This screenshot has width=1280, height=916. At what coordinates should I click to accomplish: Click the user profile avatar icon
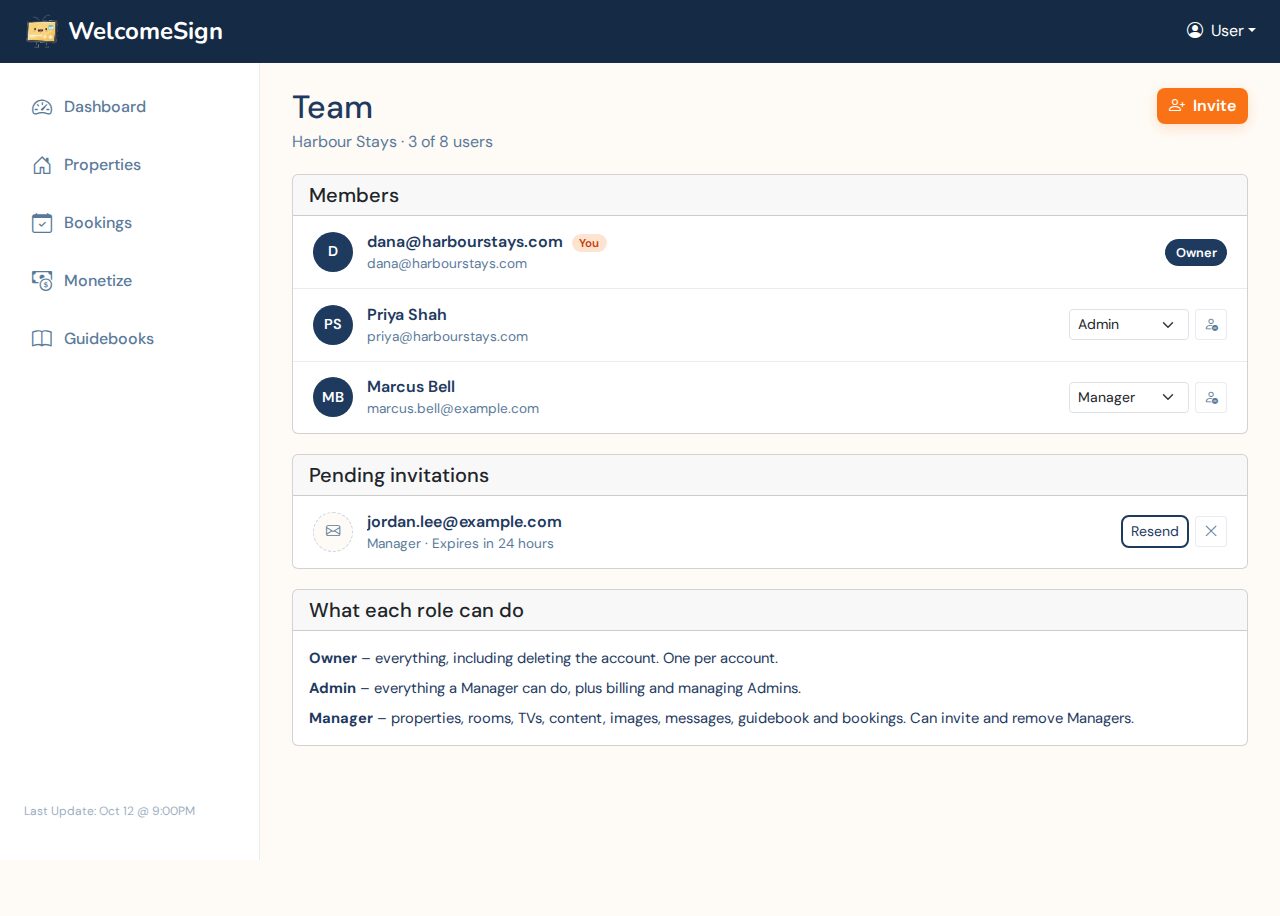pyautogui.click(x=1195, y=30)
